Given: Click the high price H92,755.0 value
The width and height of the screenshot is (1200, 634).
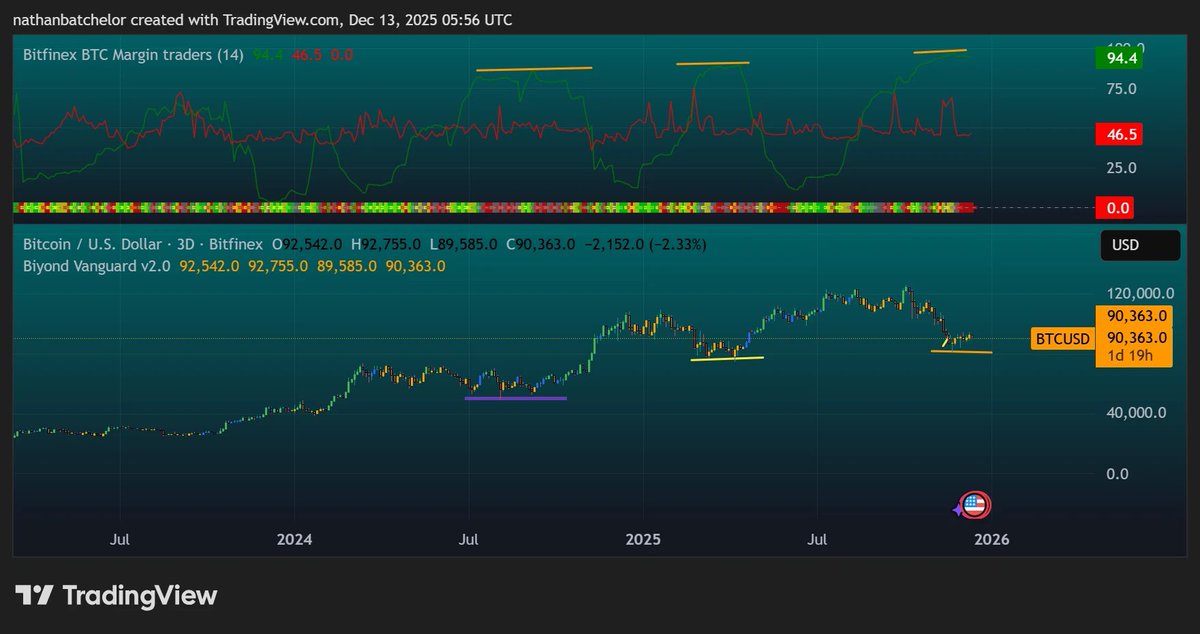Looking at the screenshot, I should click(388, 244).
